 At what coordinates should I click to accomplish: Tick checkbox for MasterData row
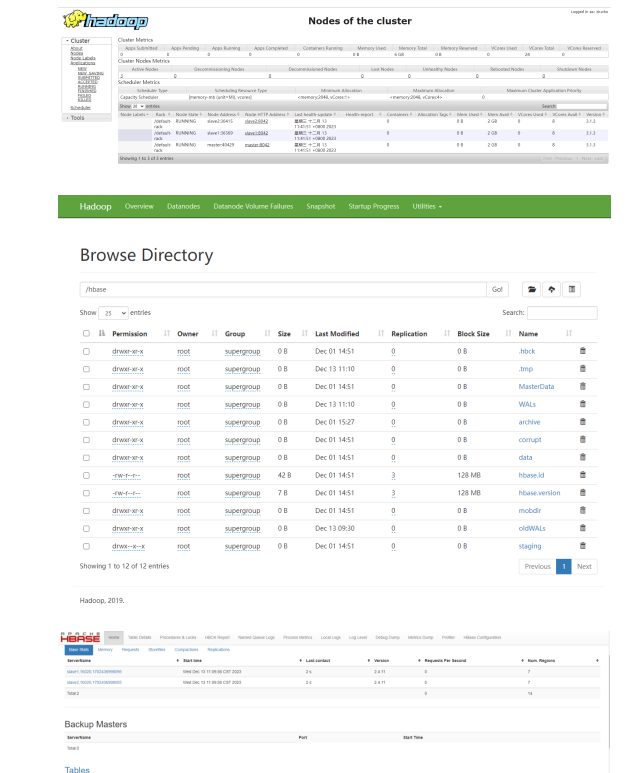pyautogui.click(x=86, y=387)
